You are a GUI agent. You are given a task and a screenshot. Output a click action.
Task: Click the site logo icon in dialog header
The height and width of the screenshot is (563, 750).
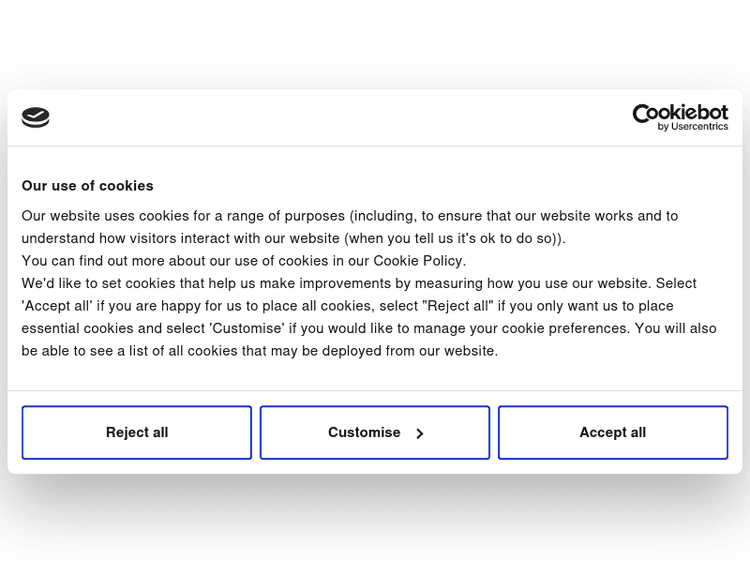click(x=36, y=118)
